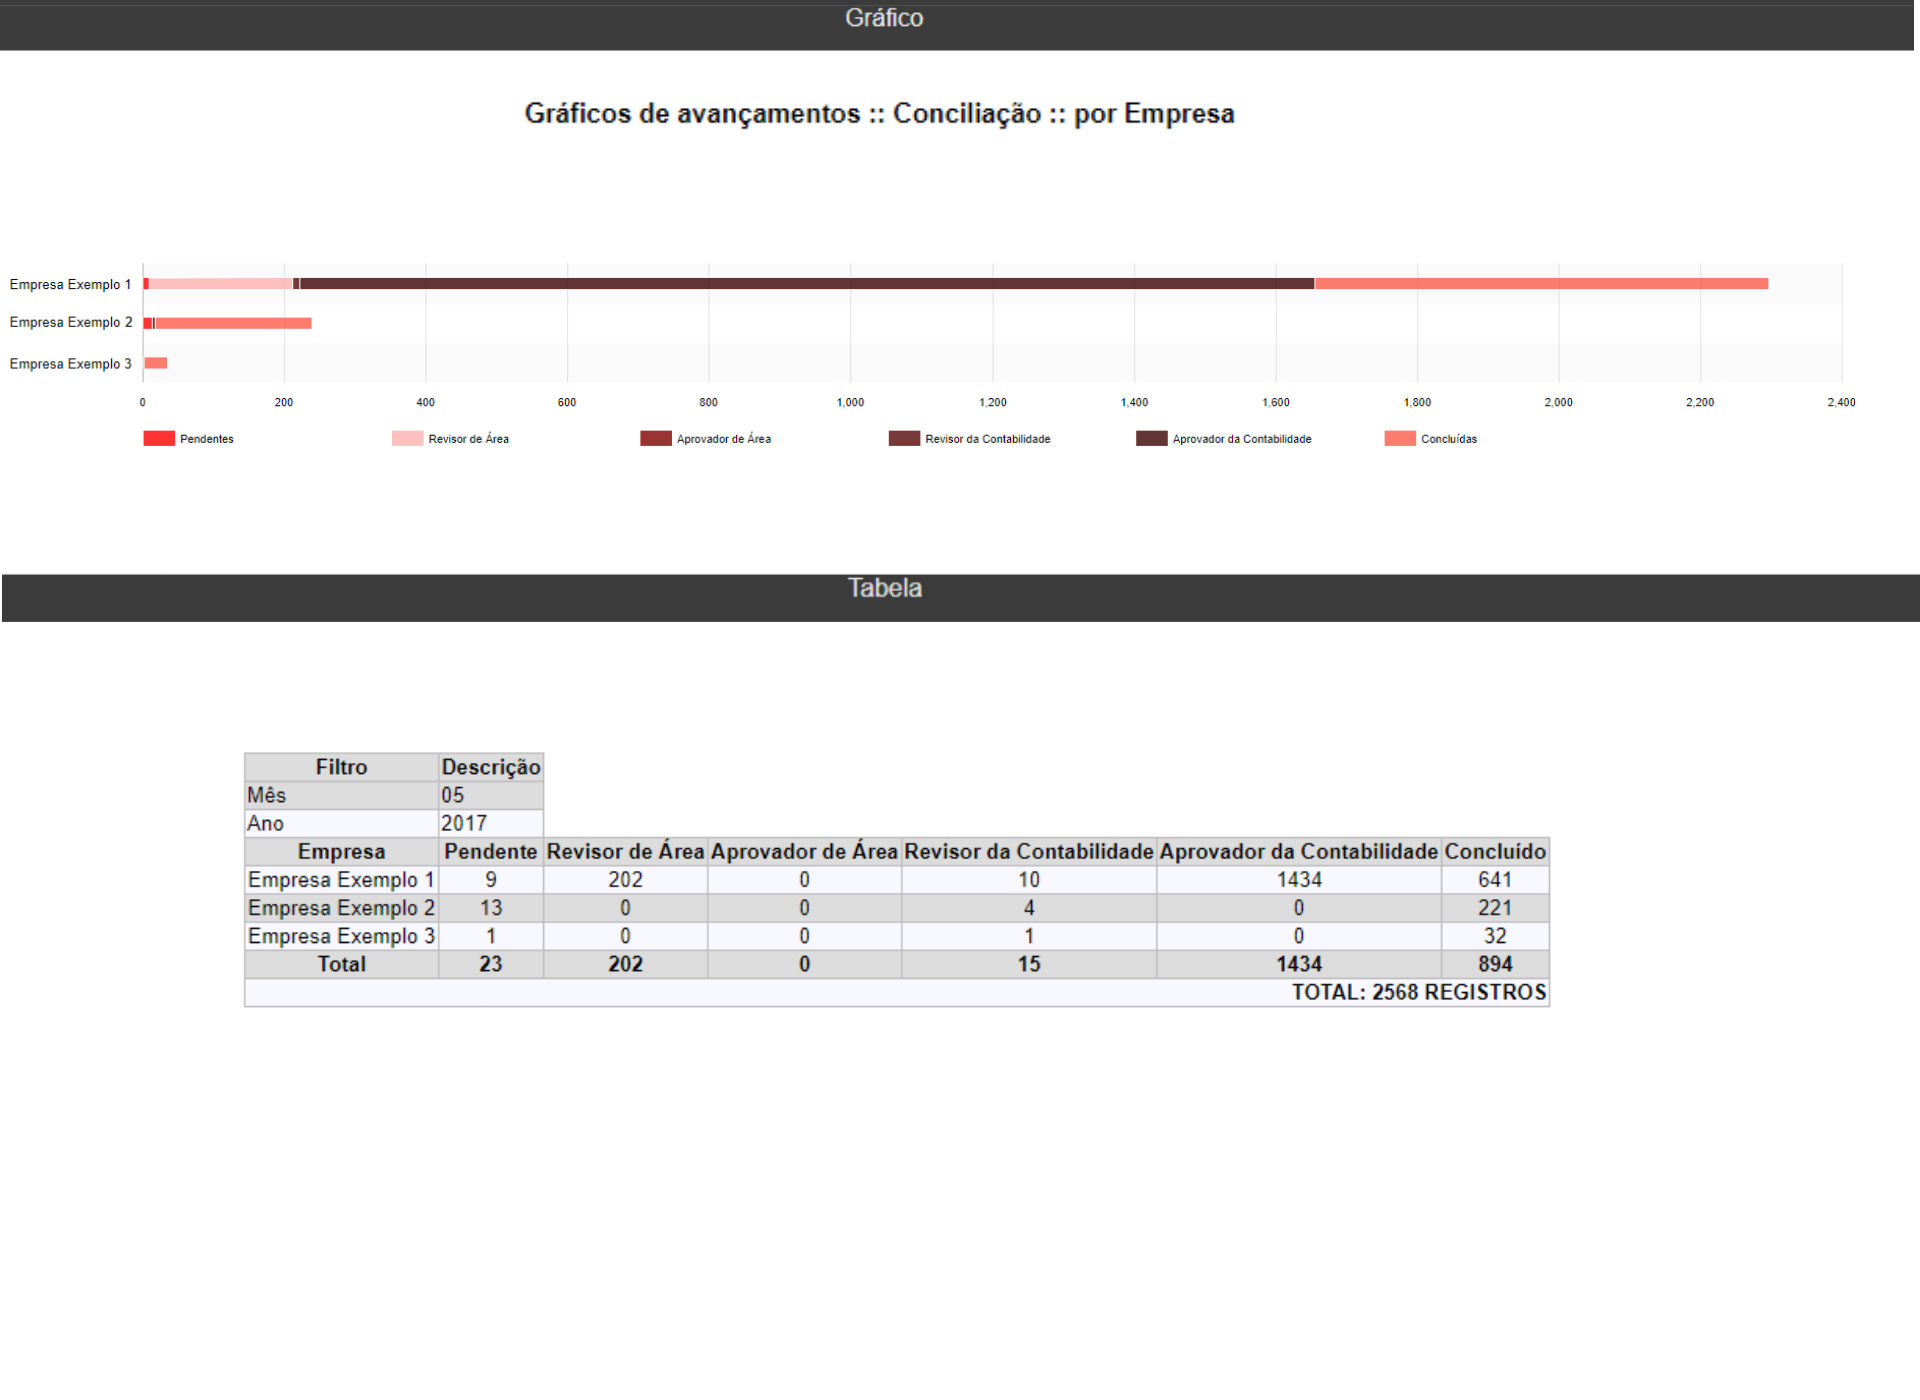Select the Empresa Exemplo 2 chart label
Image resolution: width=1920 pixels, height=1400 pixels.
tap(71, 323)
